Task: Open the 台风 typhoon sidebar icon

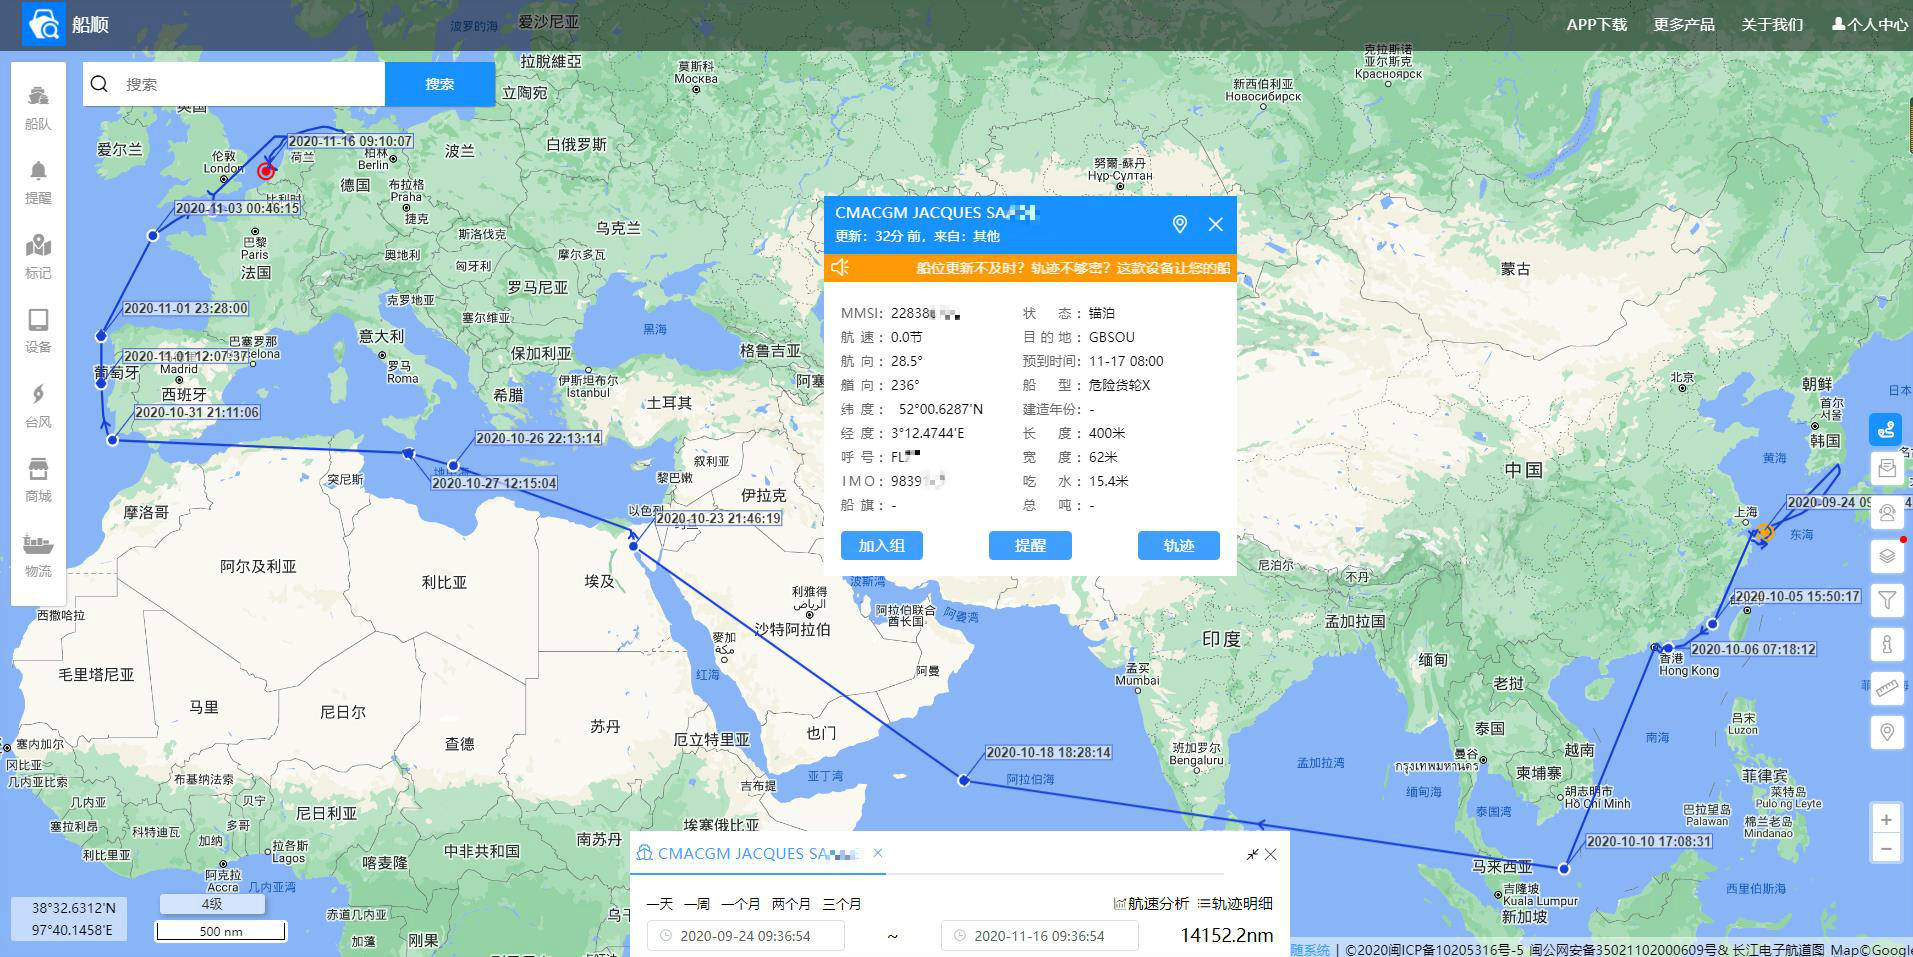Action: (38, 406)
